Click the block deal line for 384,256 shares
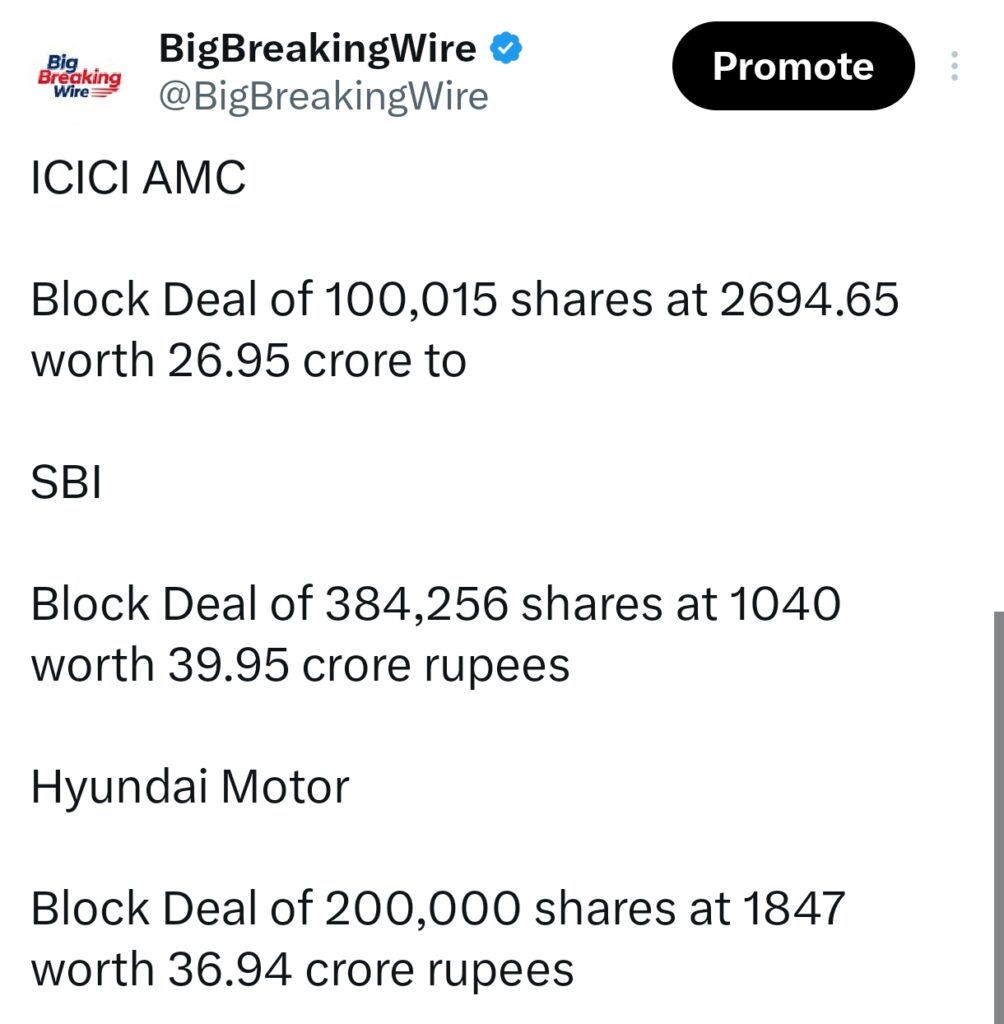1004x1024 pixels. [437, 602]
